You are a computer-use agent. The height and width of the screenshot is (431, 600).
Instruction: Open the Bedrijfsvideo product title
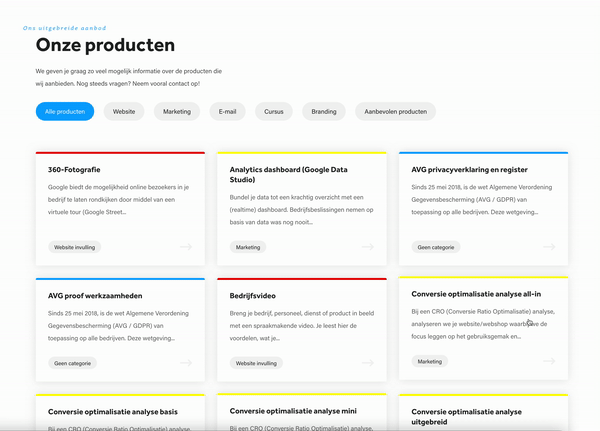[255, 296]
